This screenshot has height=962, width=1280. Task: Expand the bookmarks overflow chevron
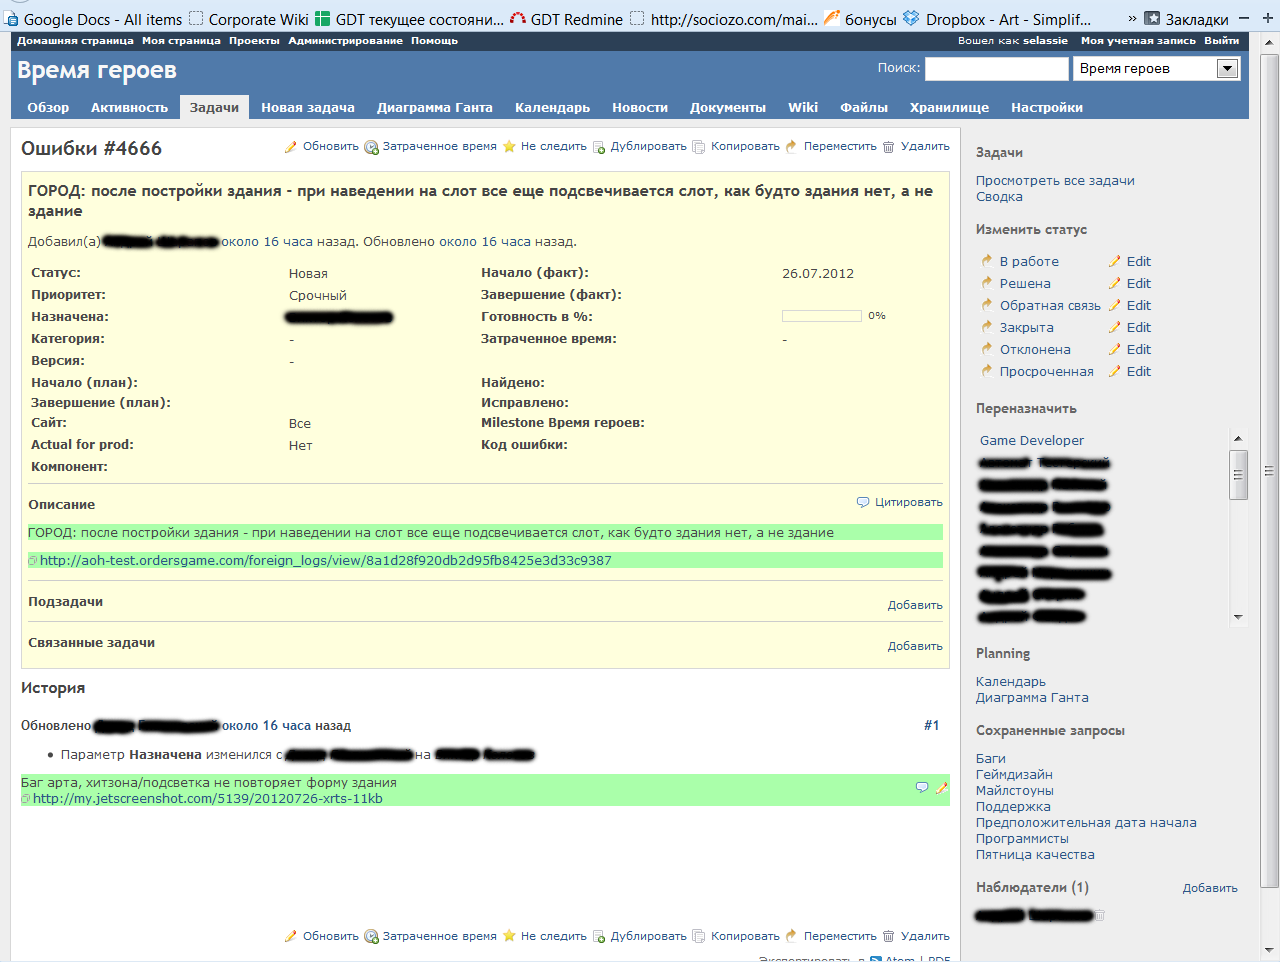pyautogui.click(x=1132, y=19)
